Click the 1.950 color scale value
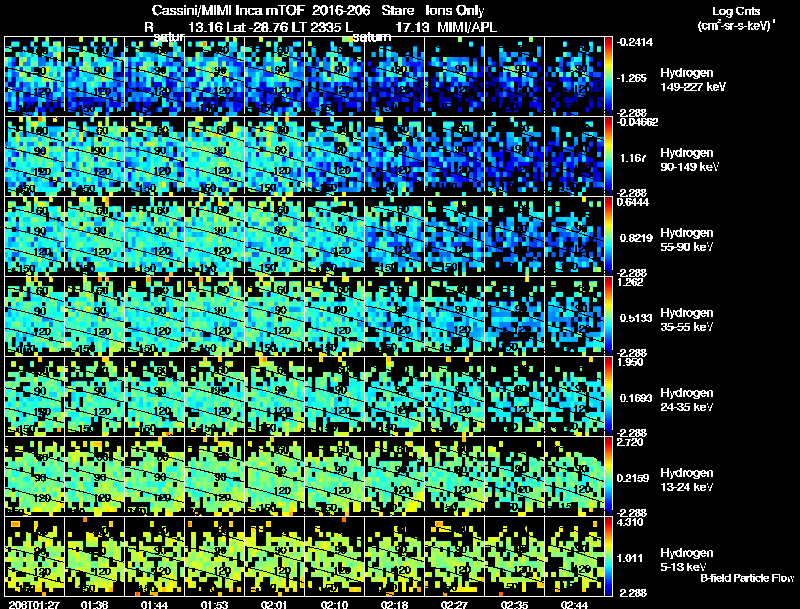The height and width of the screenshot is (609, 800). pos(630,362)
